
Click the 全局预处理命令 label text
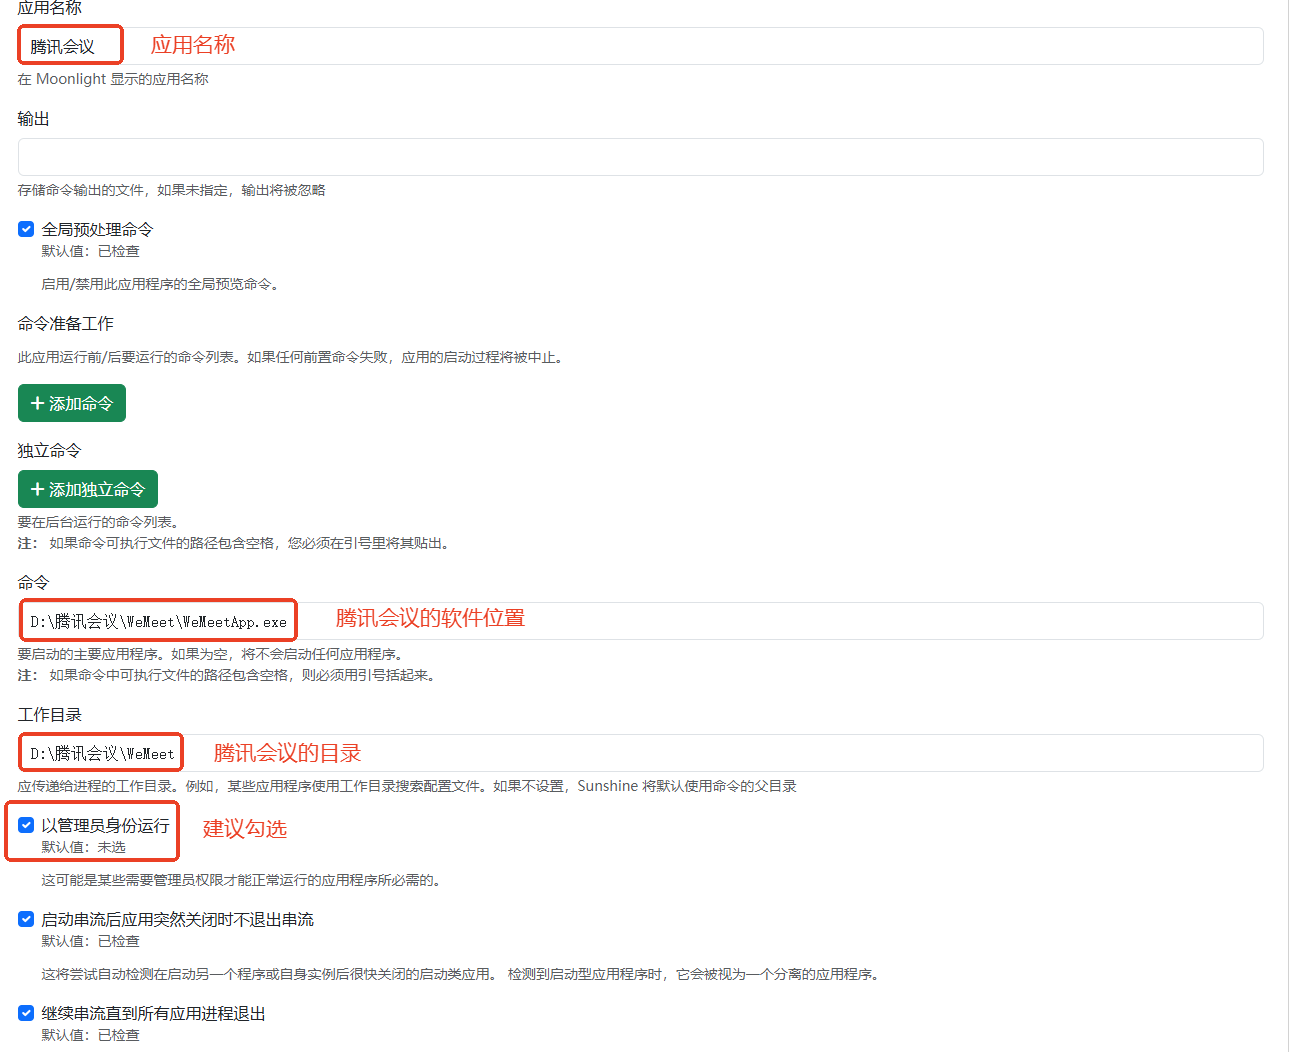coord(97,229)
